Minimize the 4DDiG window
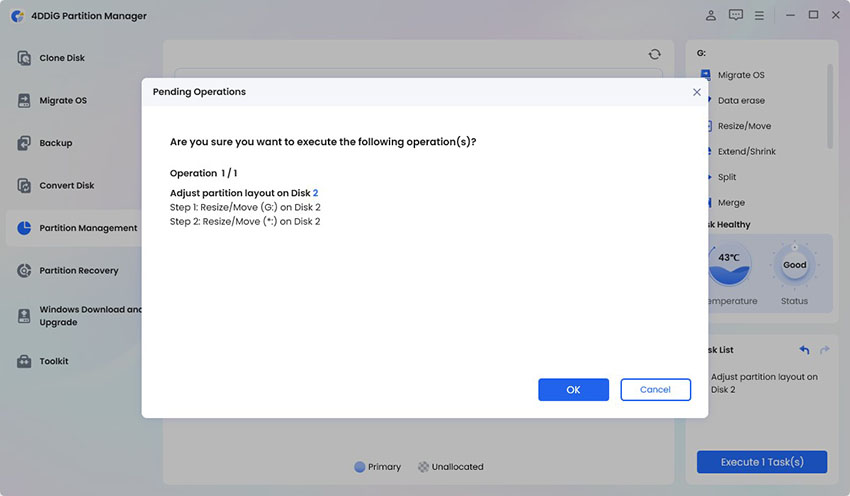The width and height of the screenshot is (850, 496). [x=790, y=15]
